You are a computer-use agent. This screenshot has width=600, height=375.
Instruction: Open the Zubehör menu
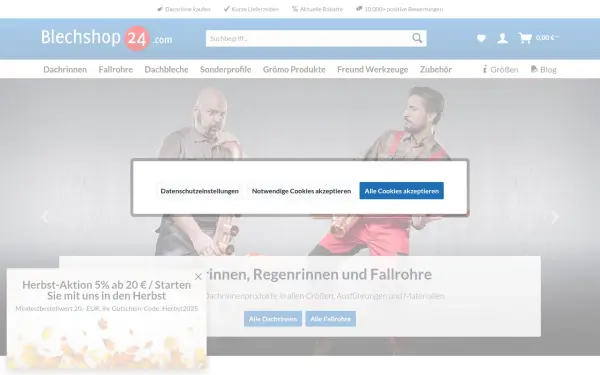tap(436, 69)
